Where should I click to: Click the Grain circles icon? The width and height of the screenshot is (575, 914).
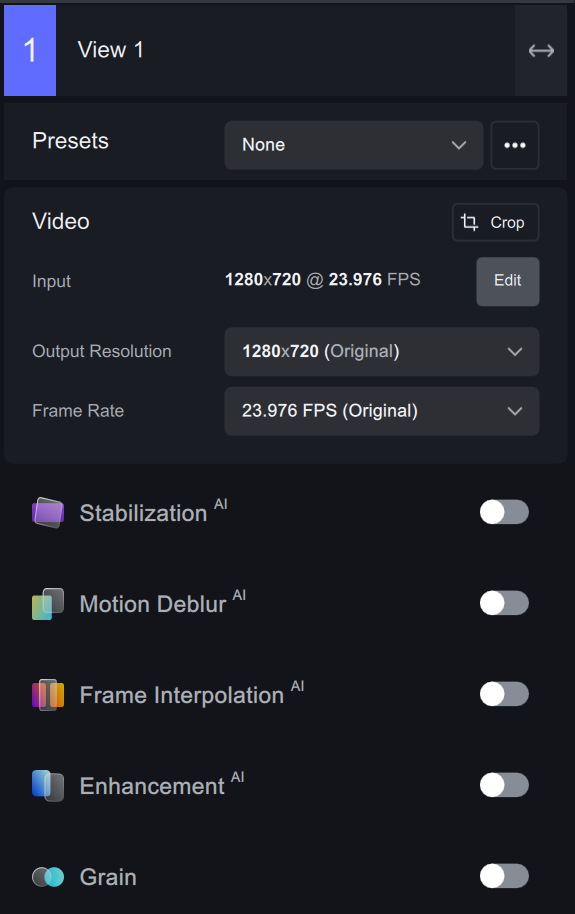tap(48, 877)
